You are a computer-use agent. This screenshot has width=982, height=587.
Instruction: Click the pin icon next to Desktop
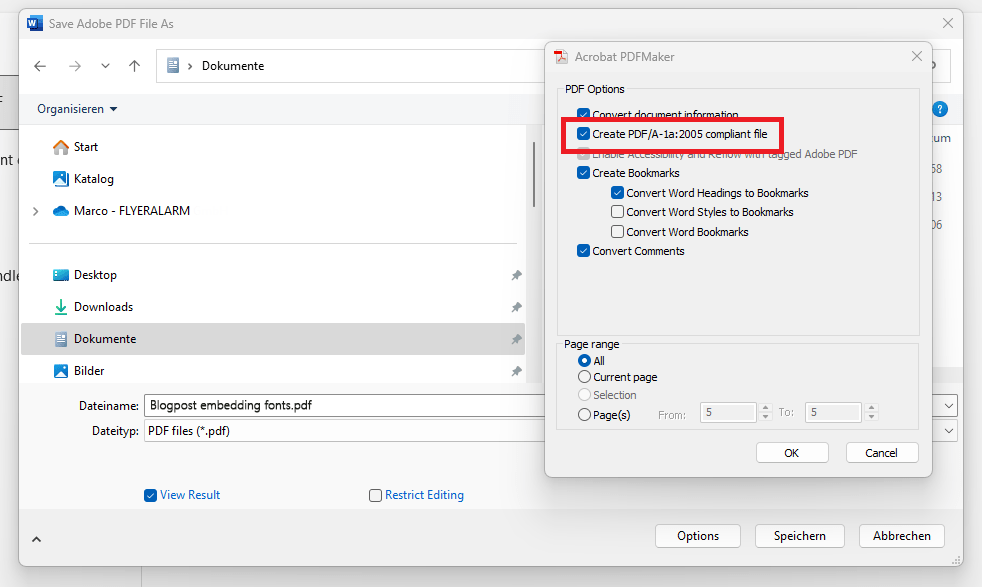point(516,275)
